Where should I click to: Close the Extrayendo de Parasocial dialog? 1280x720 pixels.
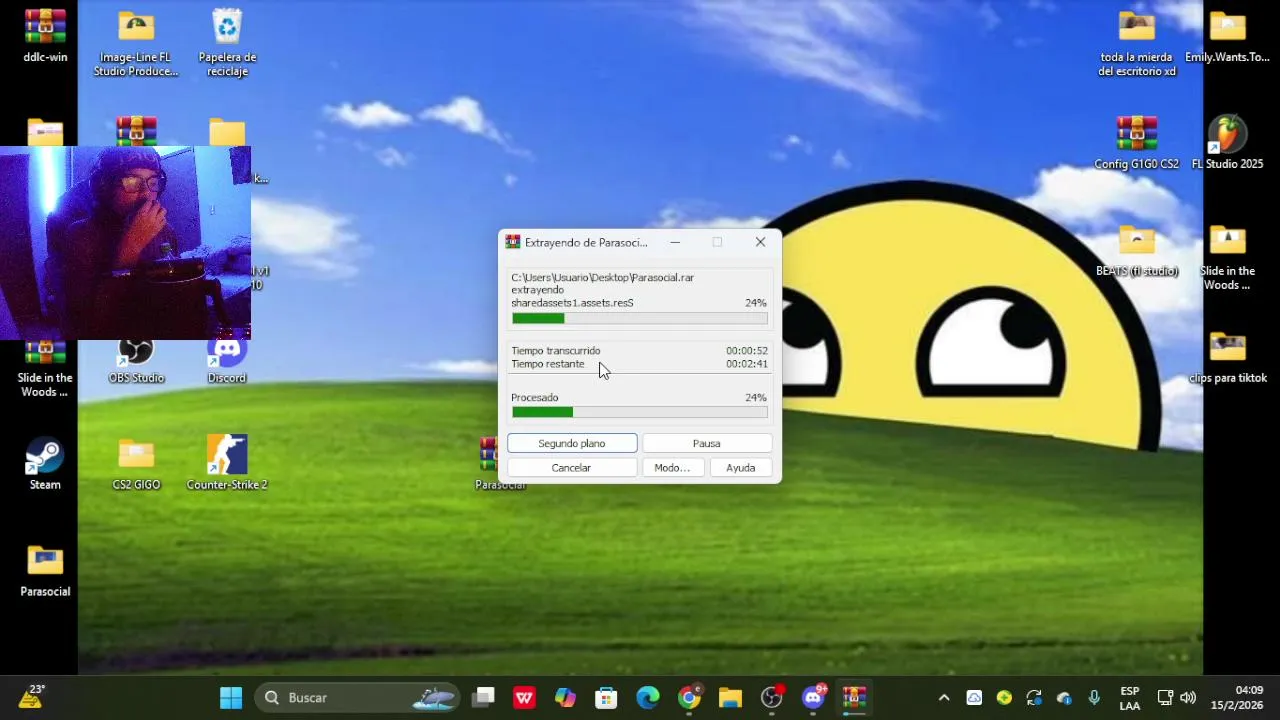[760, 242]
